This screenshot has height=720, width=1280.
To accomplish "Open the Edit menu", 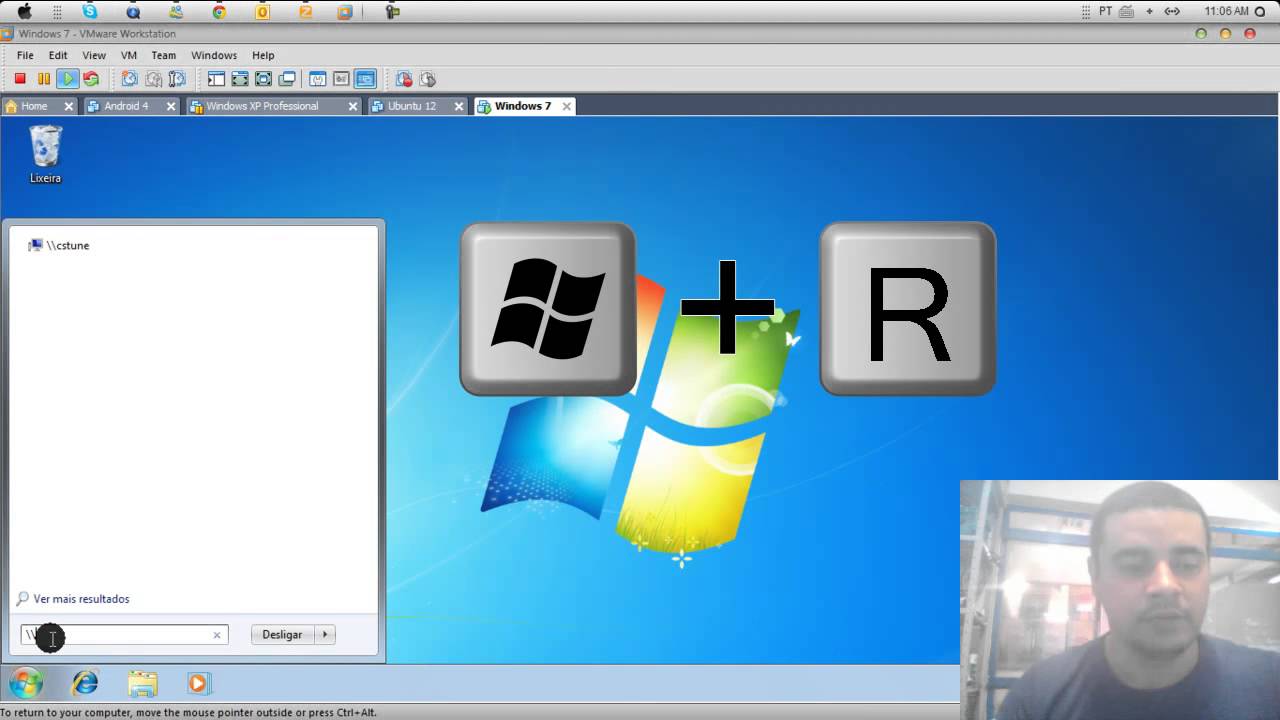I will [x=58, y=55].
